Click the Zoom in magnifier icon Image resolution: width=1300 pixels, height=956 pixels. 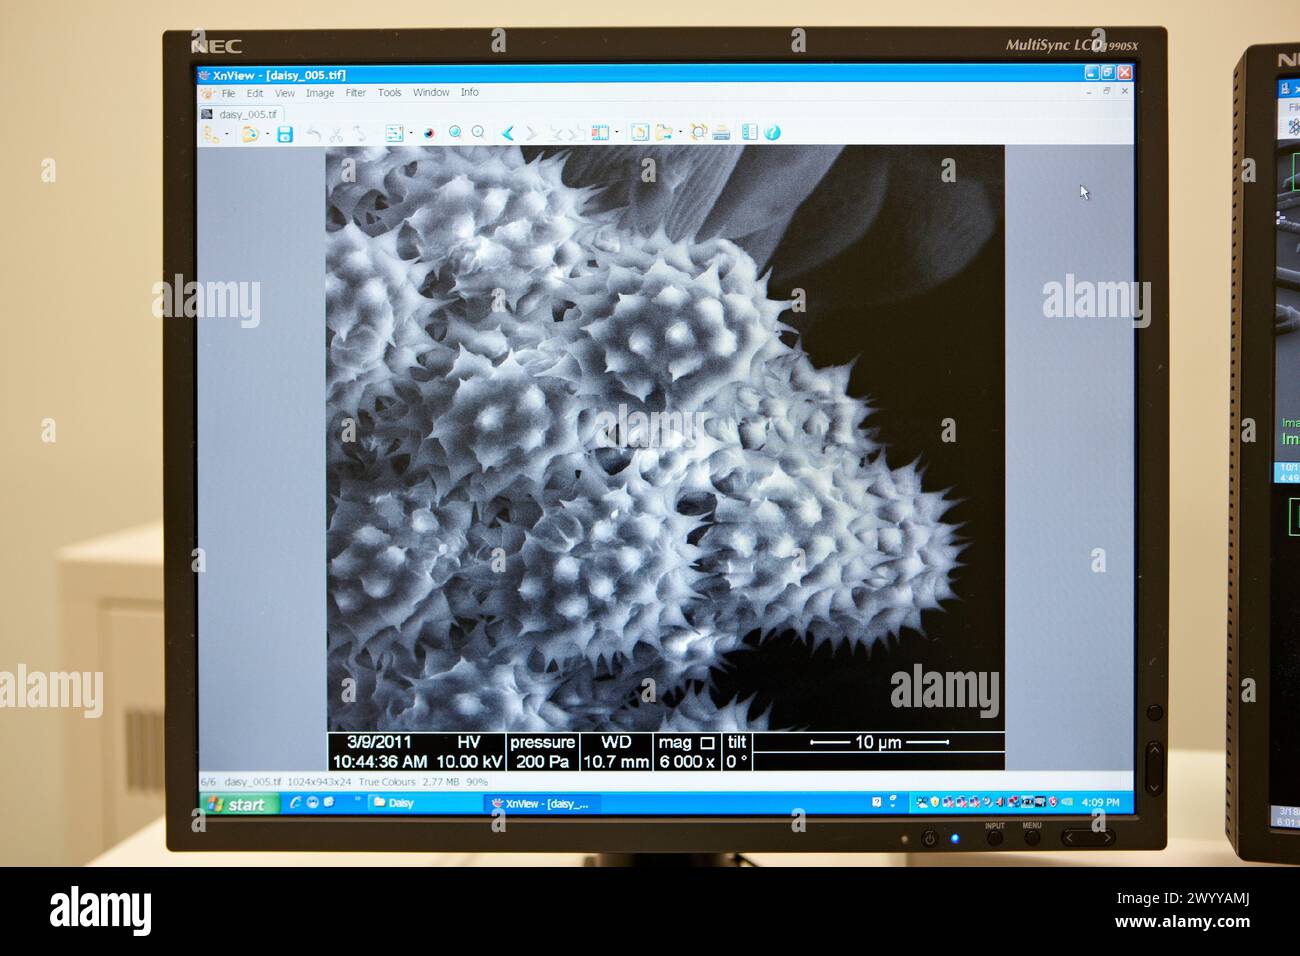(455, 132)
